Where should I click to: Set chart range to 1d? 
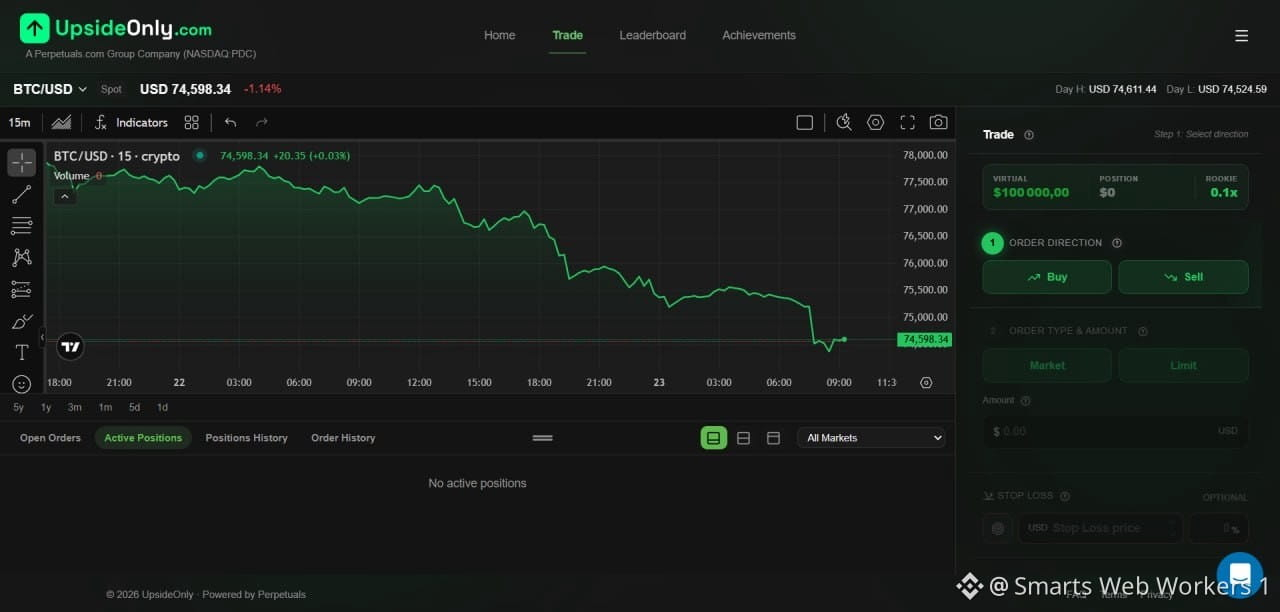tap(162, 408)
